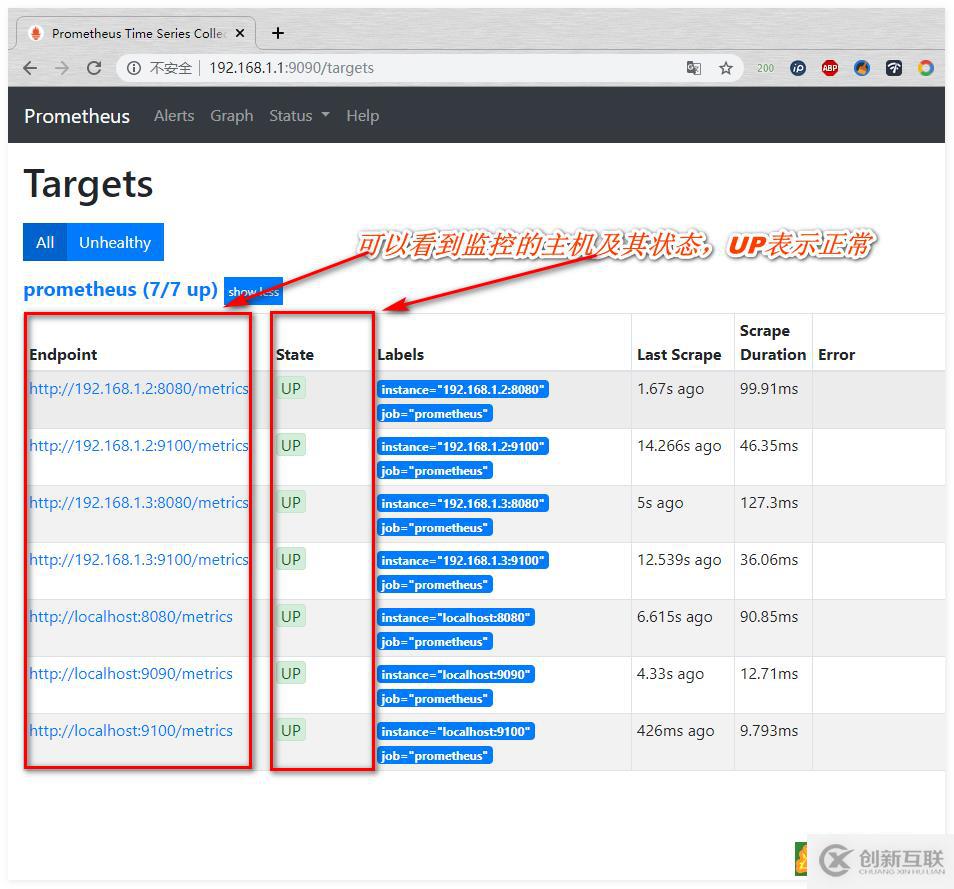Open a new browser tab

(x=277, y=33)
